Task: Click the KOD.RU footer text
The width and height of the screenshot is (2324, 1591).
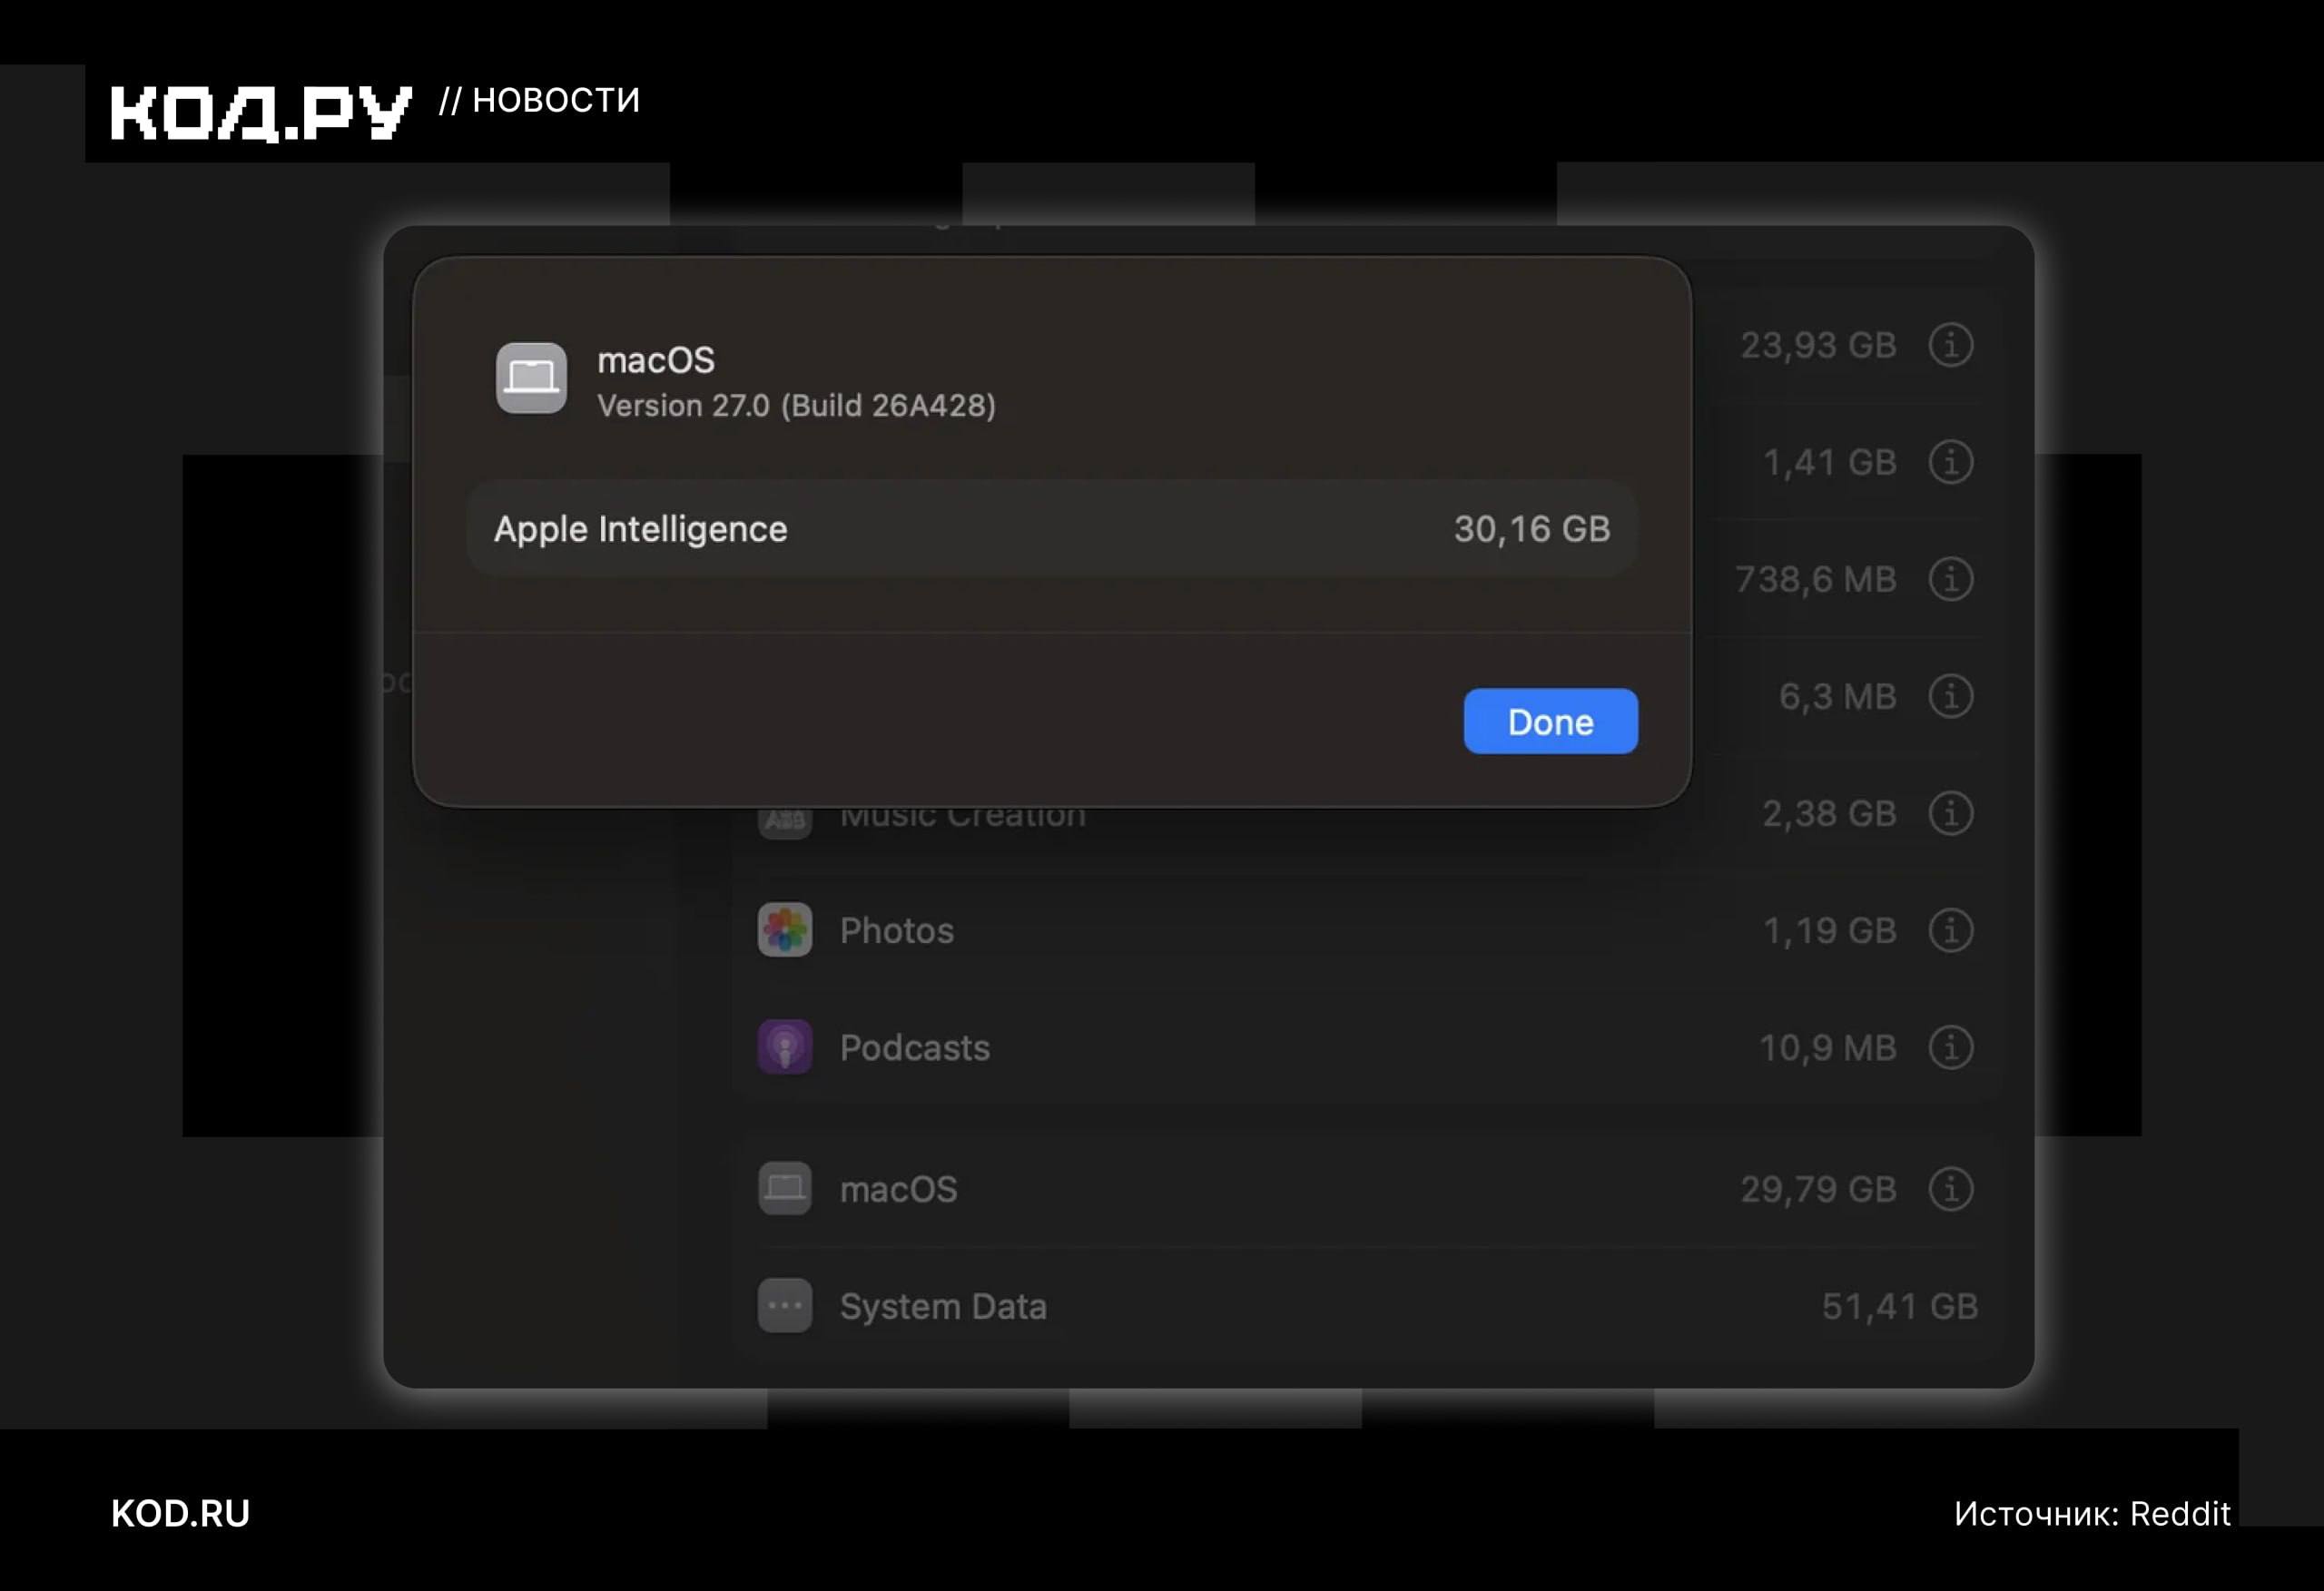Action: click(180, 1514)
